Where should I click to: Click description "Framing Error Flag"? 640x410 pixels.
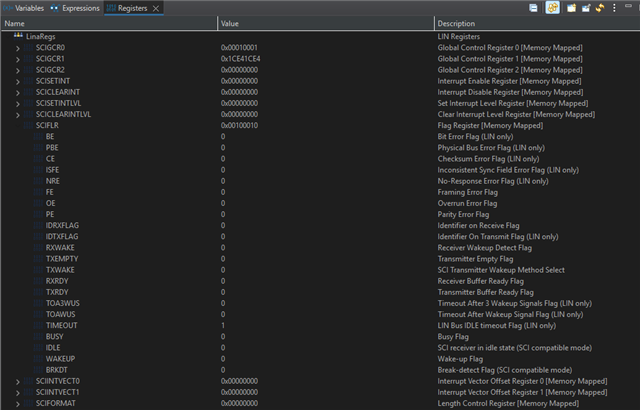pyautogui.click(x=468, y=192)
